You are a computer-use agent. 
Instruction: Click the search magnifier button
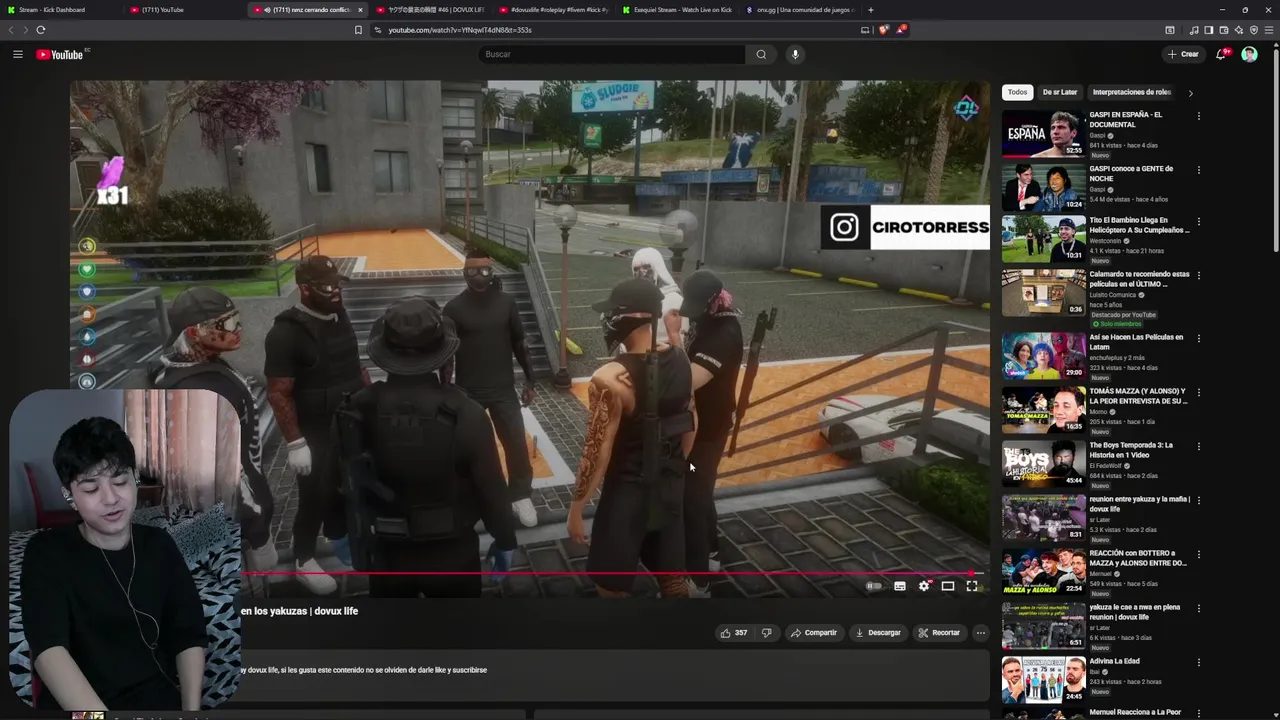(761, 54)
